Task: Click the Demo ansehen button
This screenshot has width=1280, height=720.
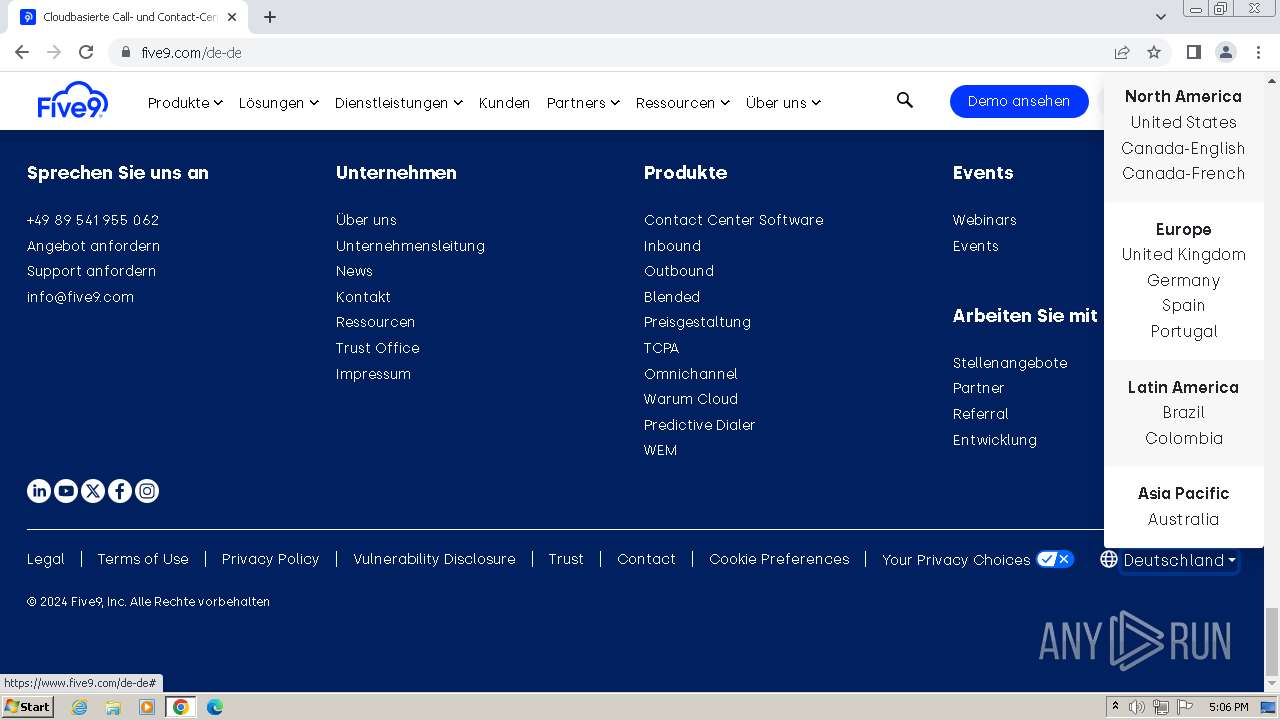Action: [x=1019, y=101]
